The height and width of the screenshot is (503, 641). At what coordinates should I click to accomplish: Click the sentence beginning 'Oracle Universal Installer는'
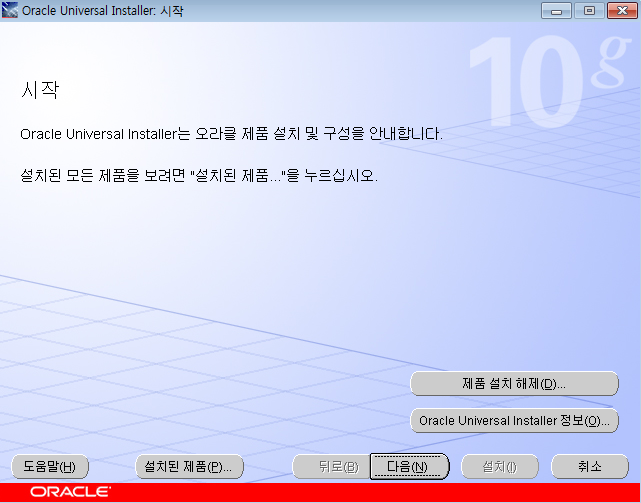pyautogui.click(x=231, y=134)
